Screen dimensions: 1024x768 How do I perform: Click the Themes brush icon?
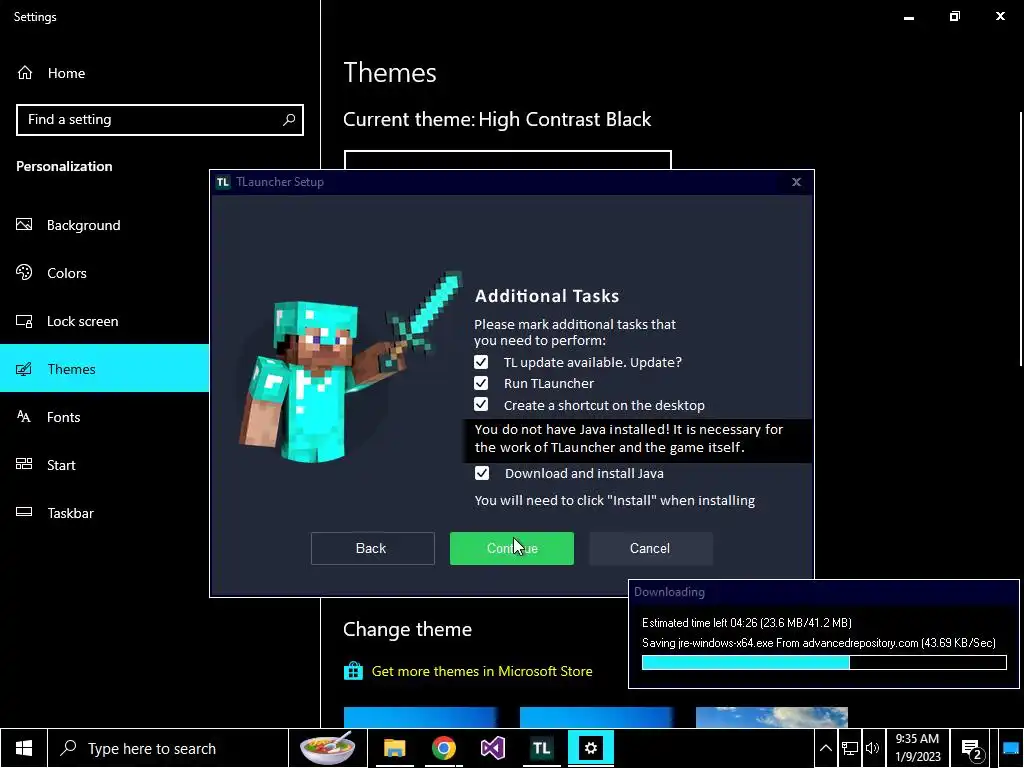(24, 369)
